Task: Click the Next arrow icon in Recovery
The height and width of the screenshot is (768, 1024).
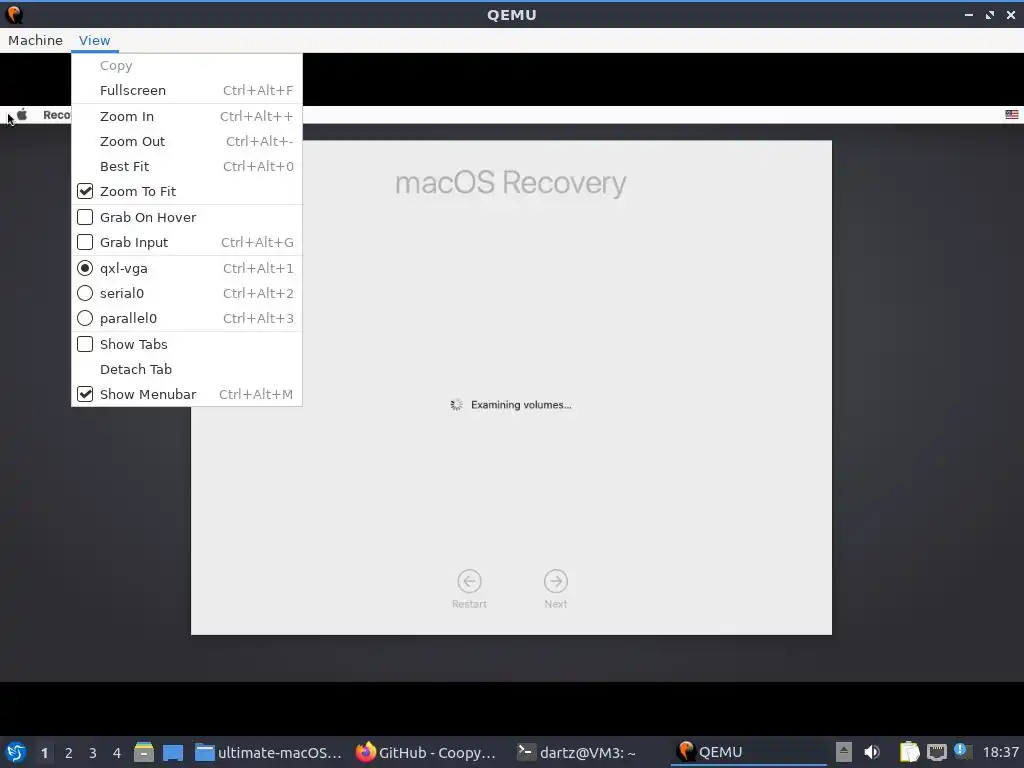Action: point(556,581)
